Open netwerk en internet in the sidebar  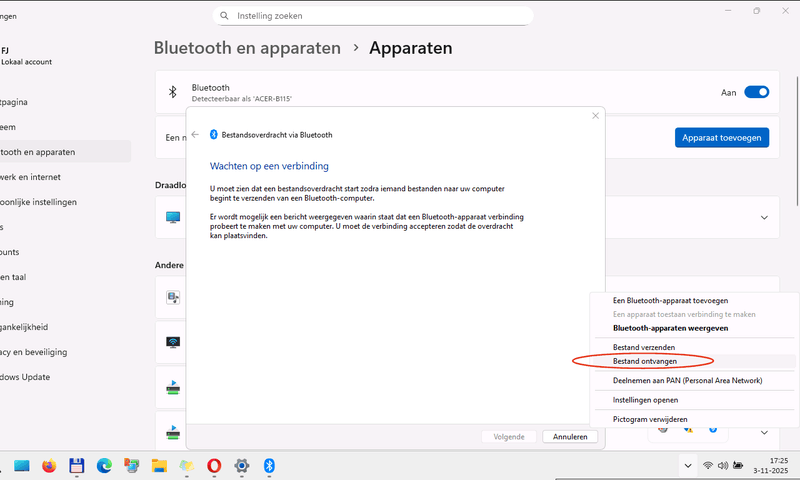coord(30,177)
